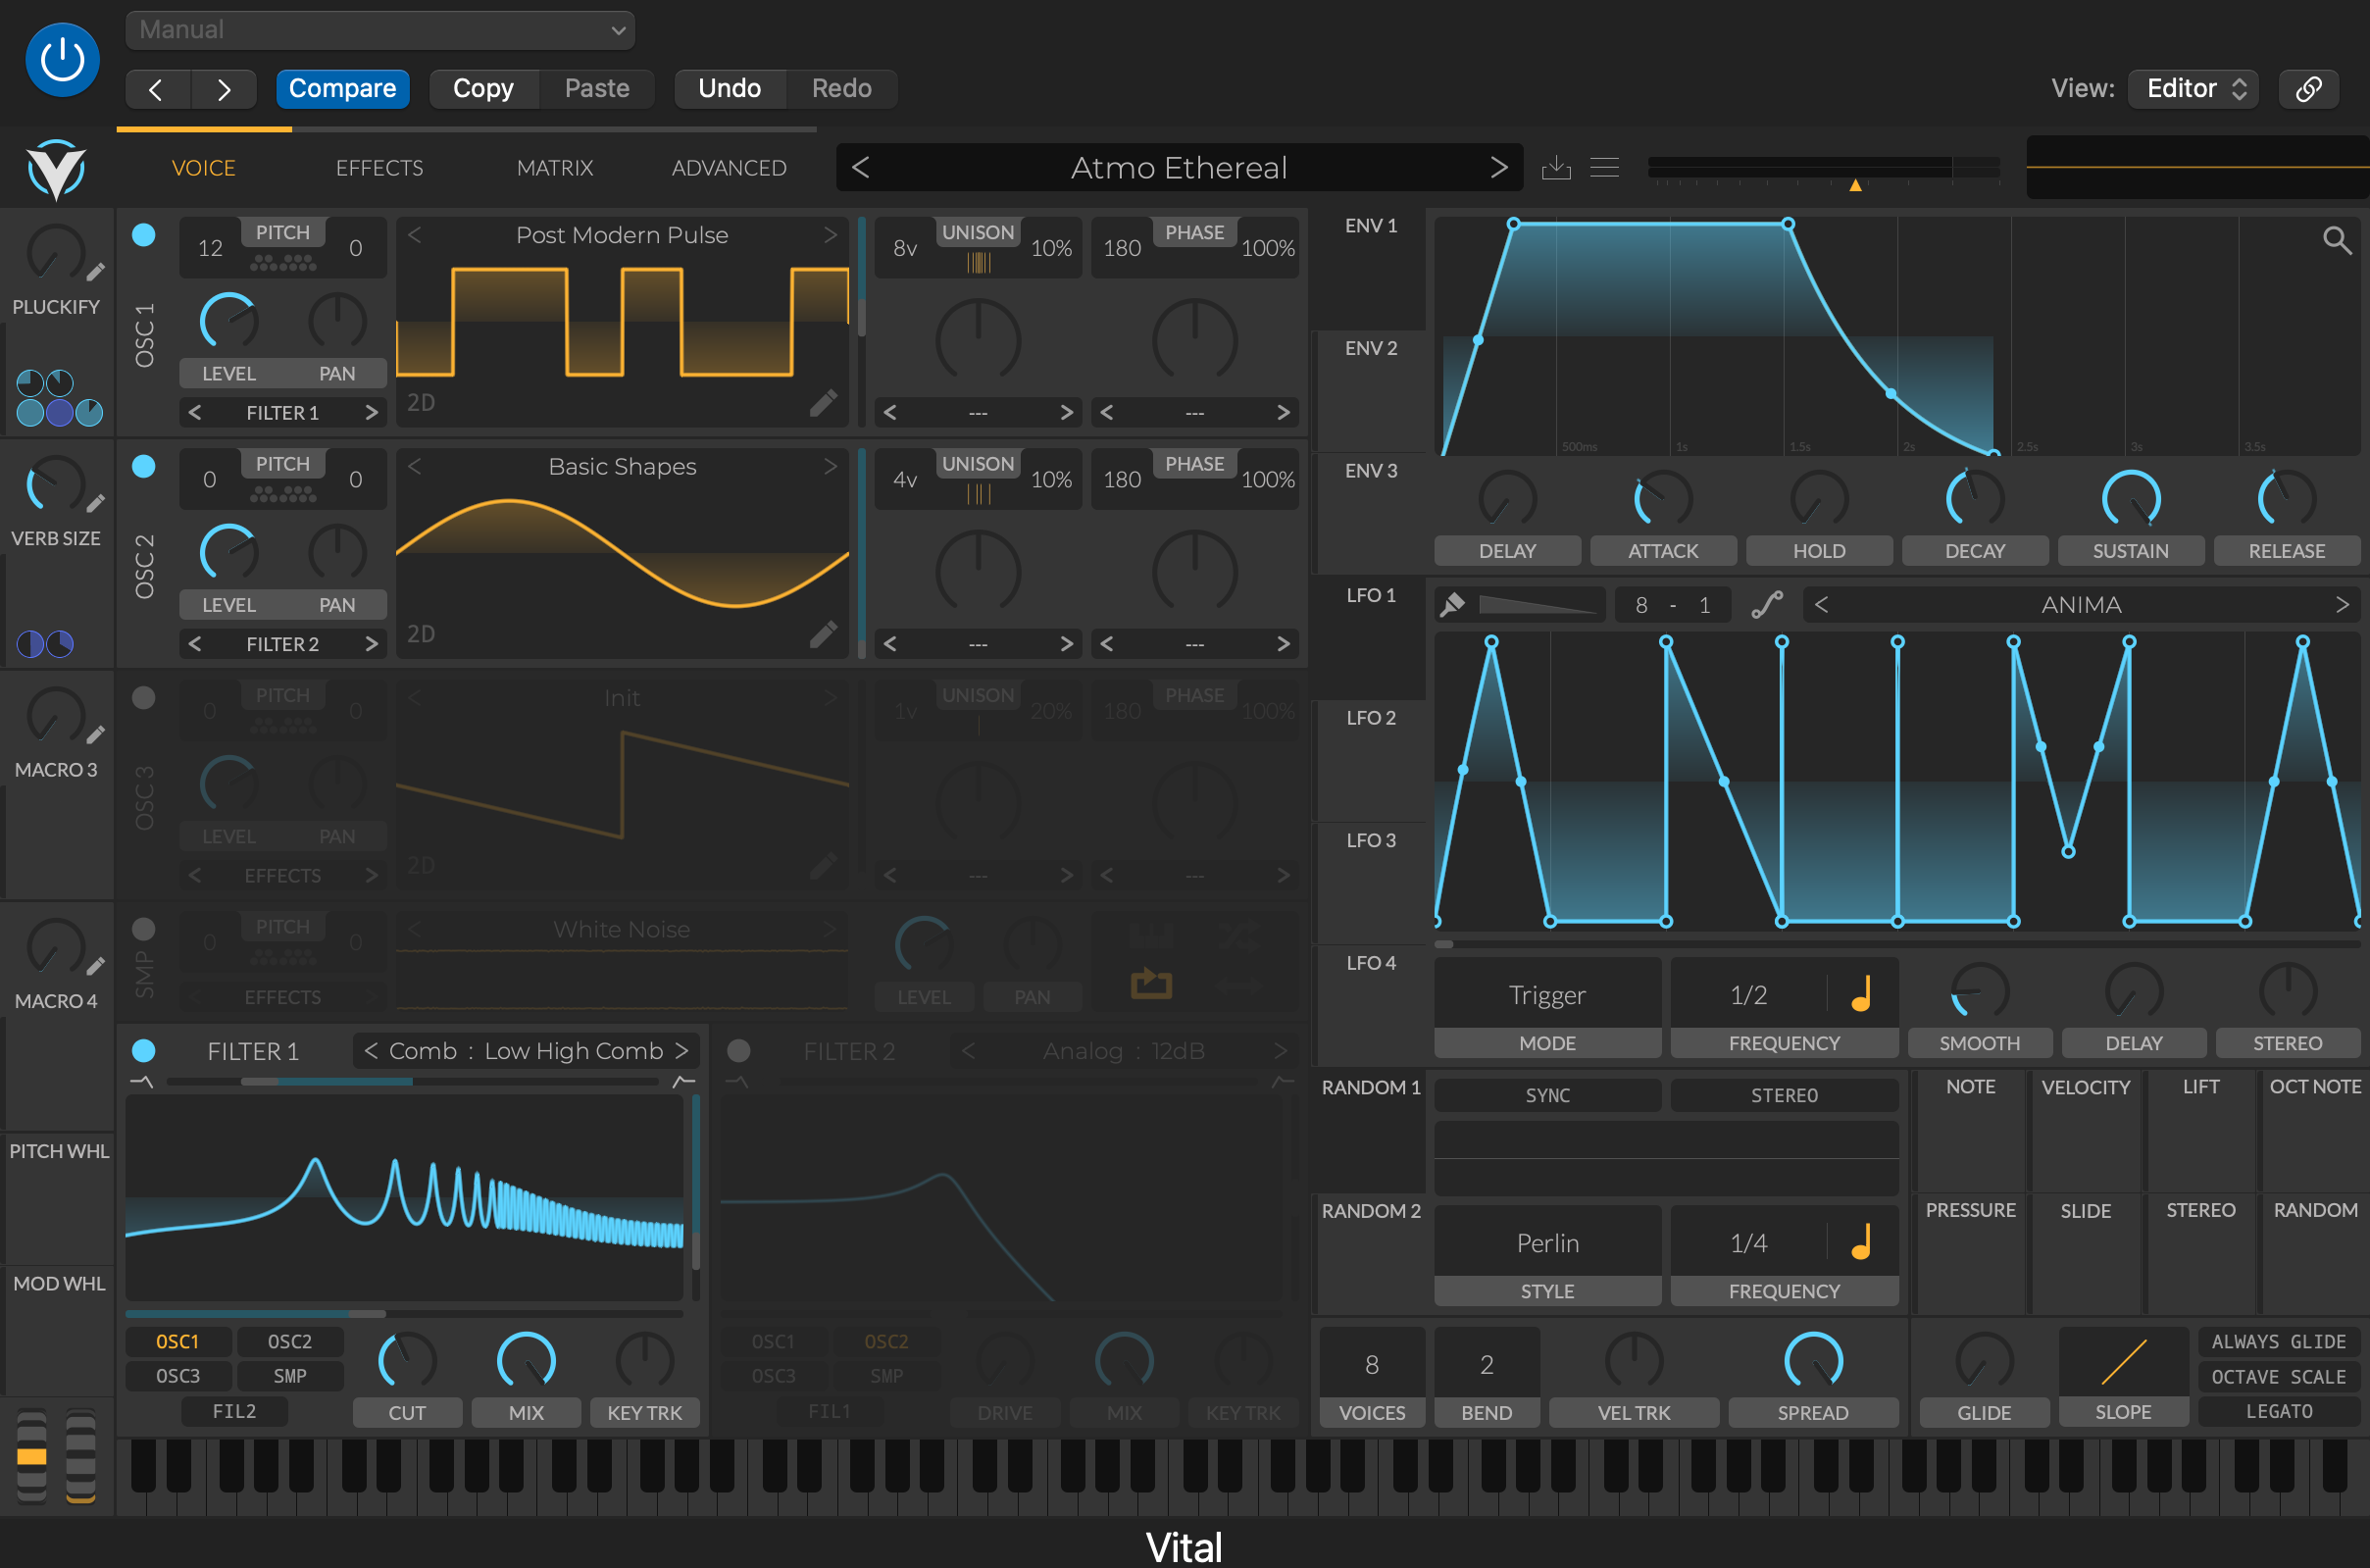Click the glide SLOPE curve display
2370x1568 pixels.
pyautogui.click(x=2123, y=1362)
